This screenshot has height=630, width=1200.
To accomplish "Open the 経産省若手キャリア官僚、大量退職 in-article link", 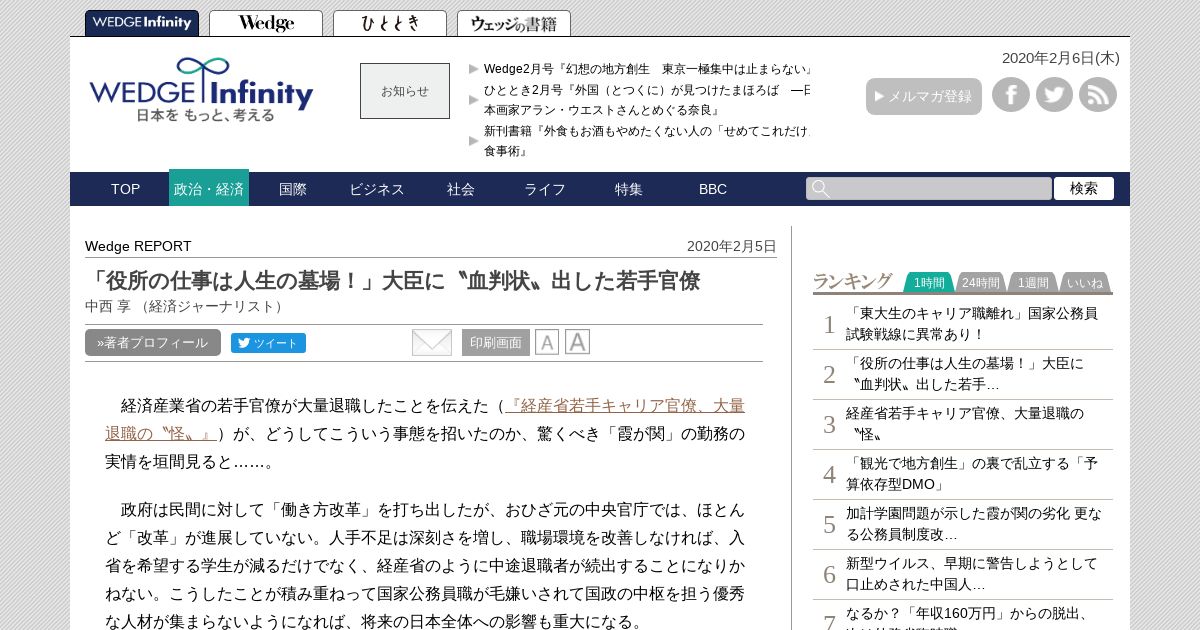I will [x=425, y=420].
